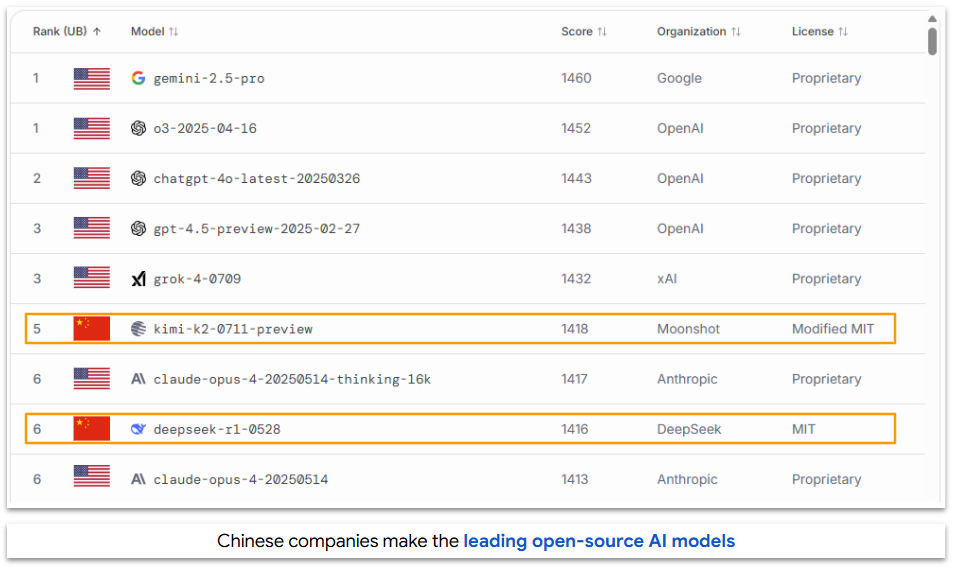Viewport: 953px width, 568px height.
Task: Click the scrollbar up arrow
Action: click(932, 19)
